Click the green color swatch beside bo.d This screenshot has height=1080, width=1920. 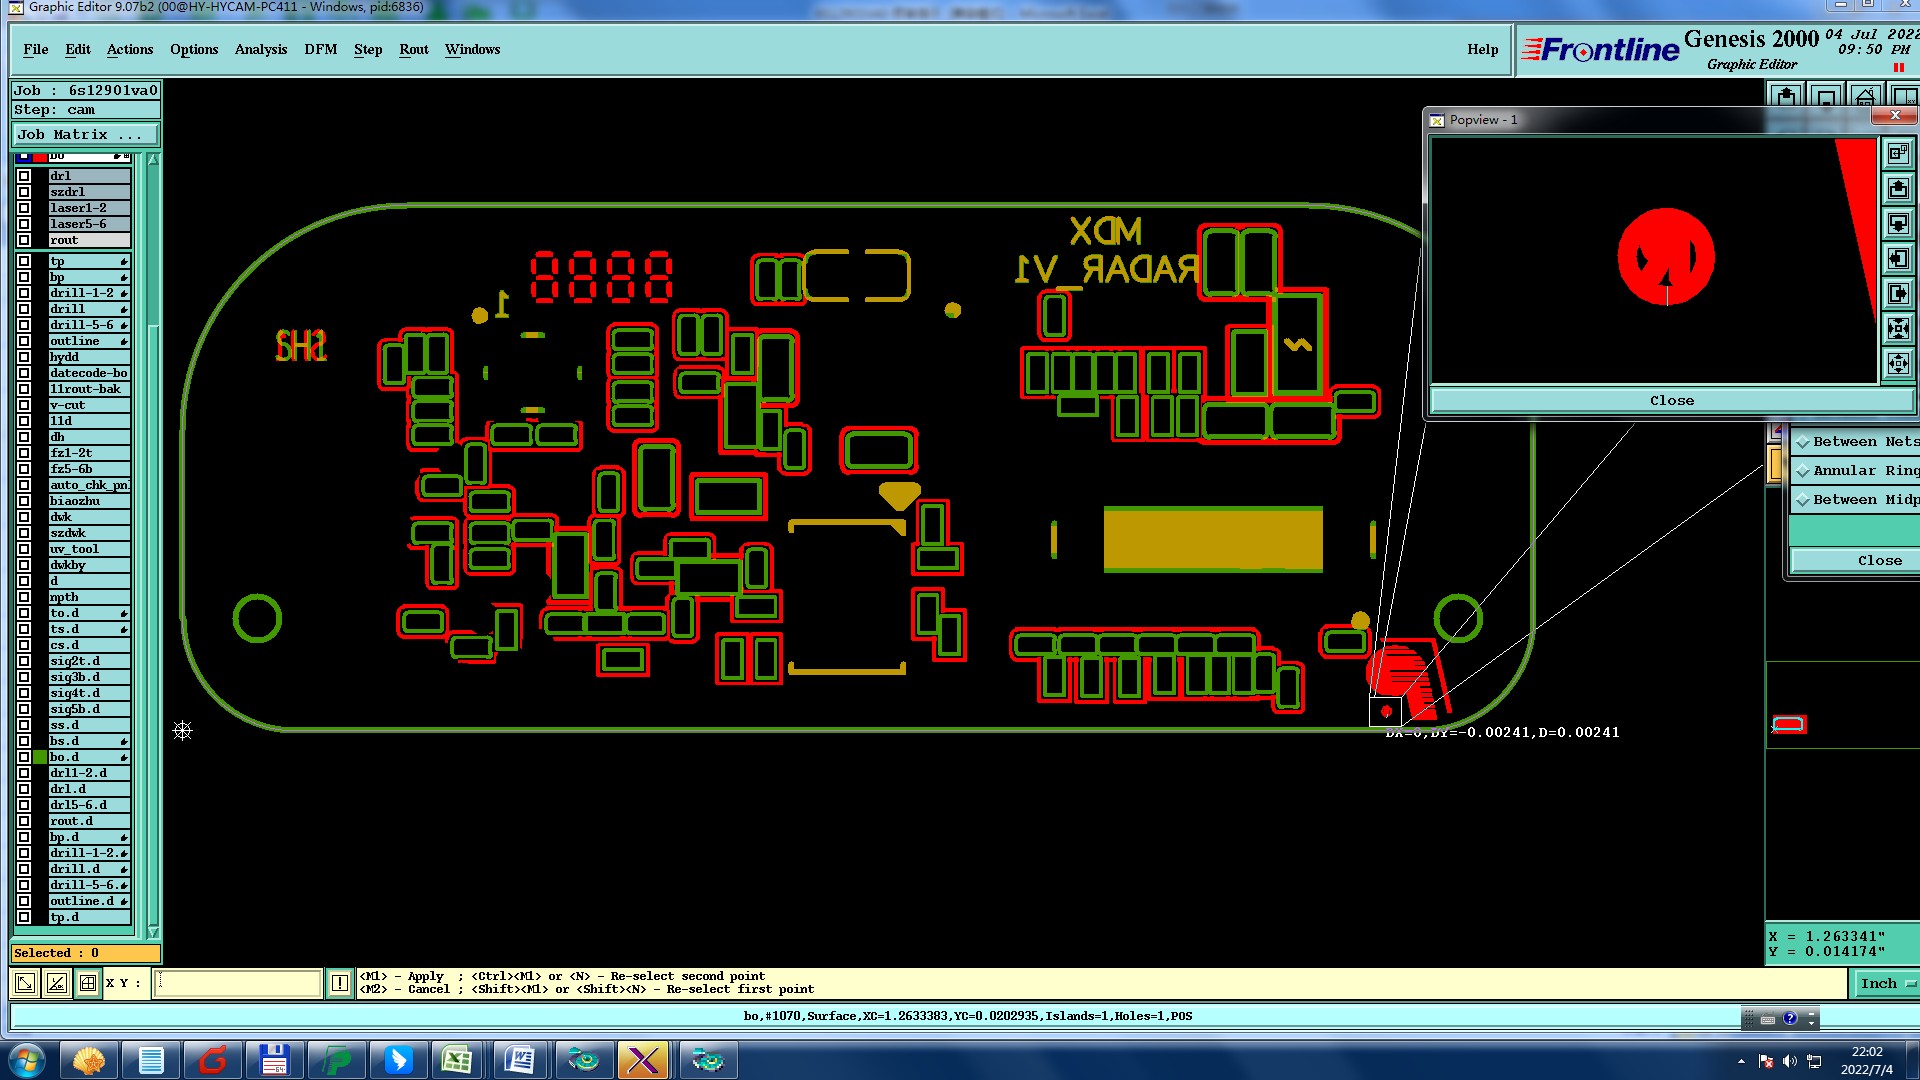point(40,757)
